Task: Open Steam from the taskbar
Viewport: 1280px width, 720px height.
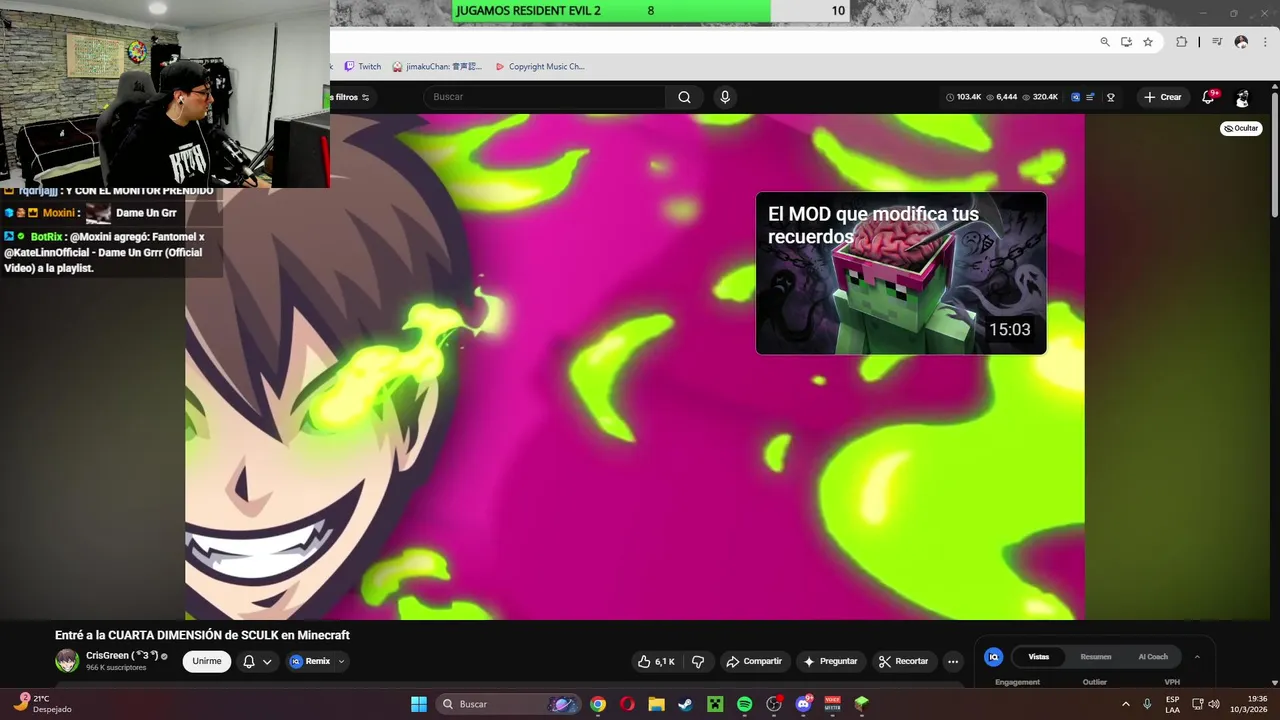Action: [685, 704]
